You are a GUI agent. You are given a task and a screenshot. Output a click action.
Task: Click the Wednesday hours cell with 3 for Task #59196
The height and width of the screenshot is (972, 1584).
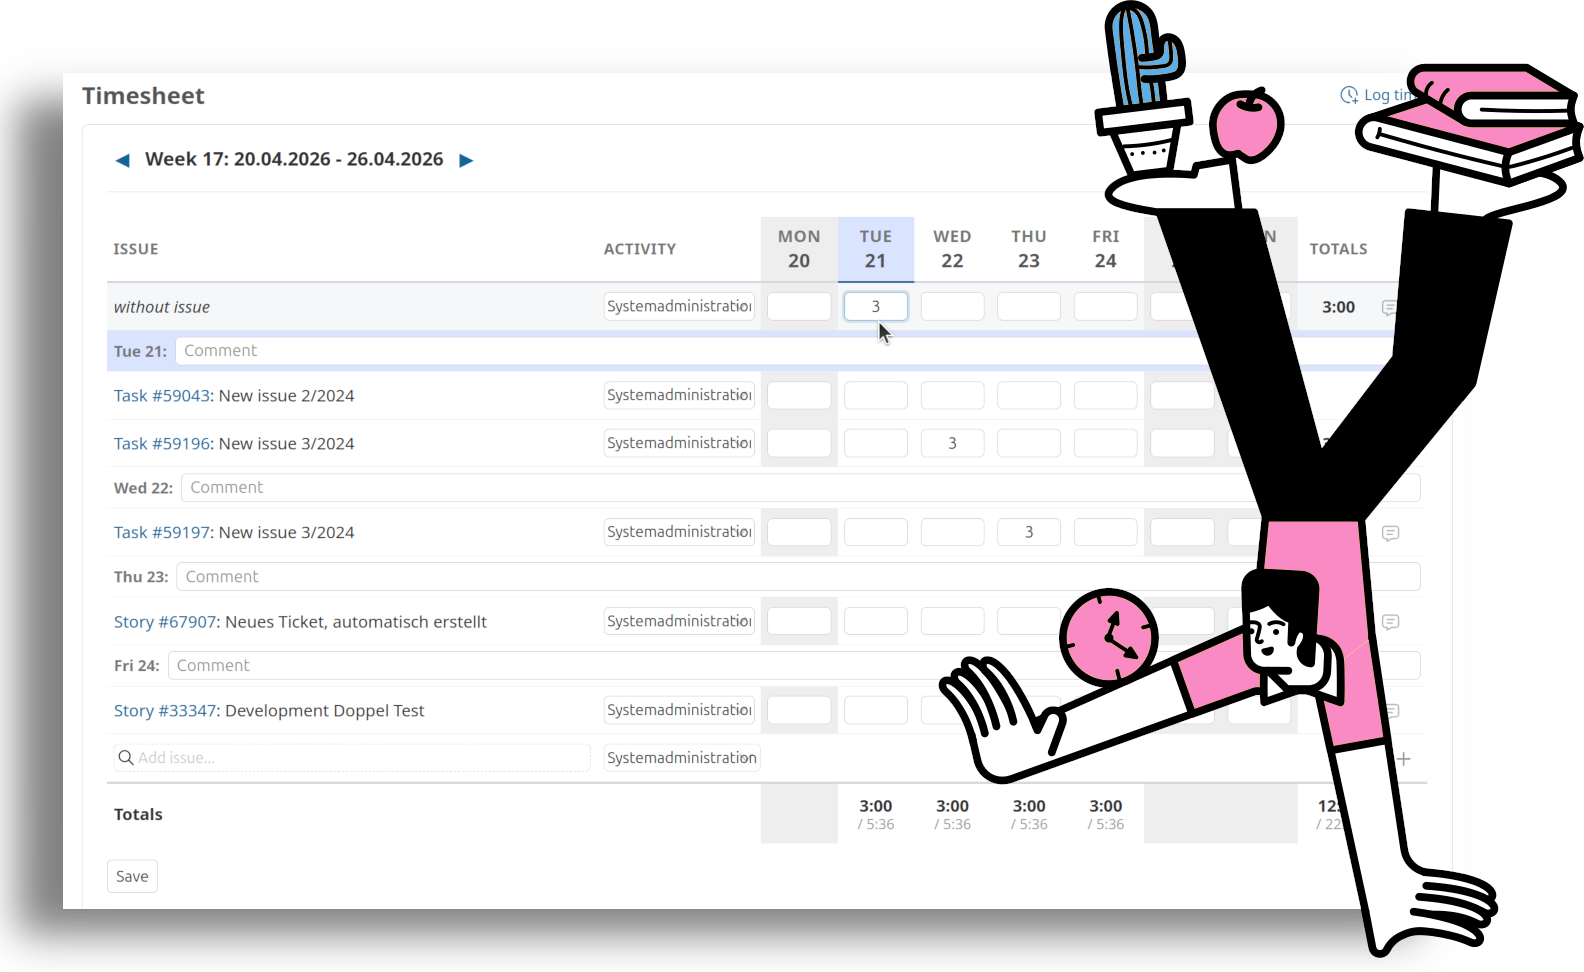pyautogui.click(x=952, y=443)
